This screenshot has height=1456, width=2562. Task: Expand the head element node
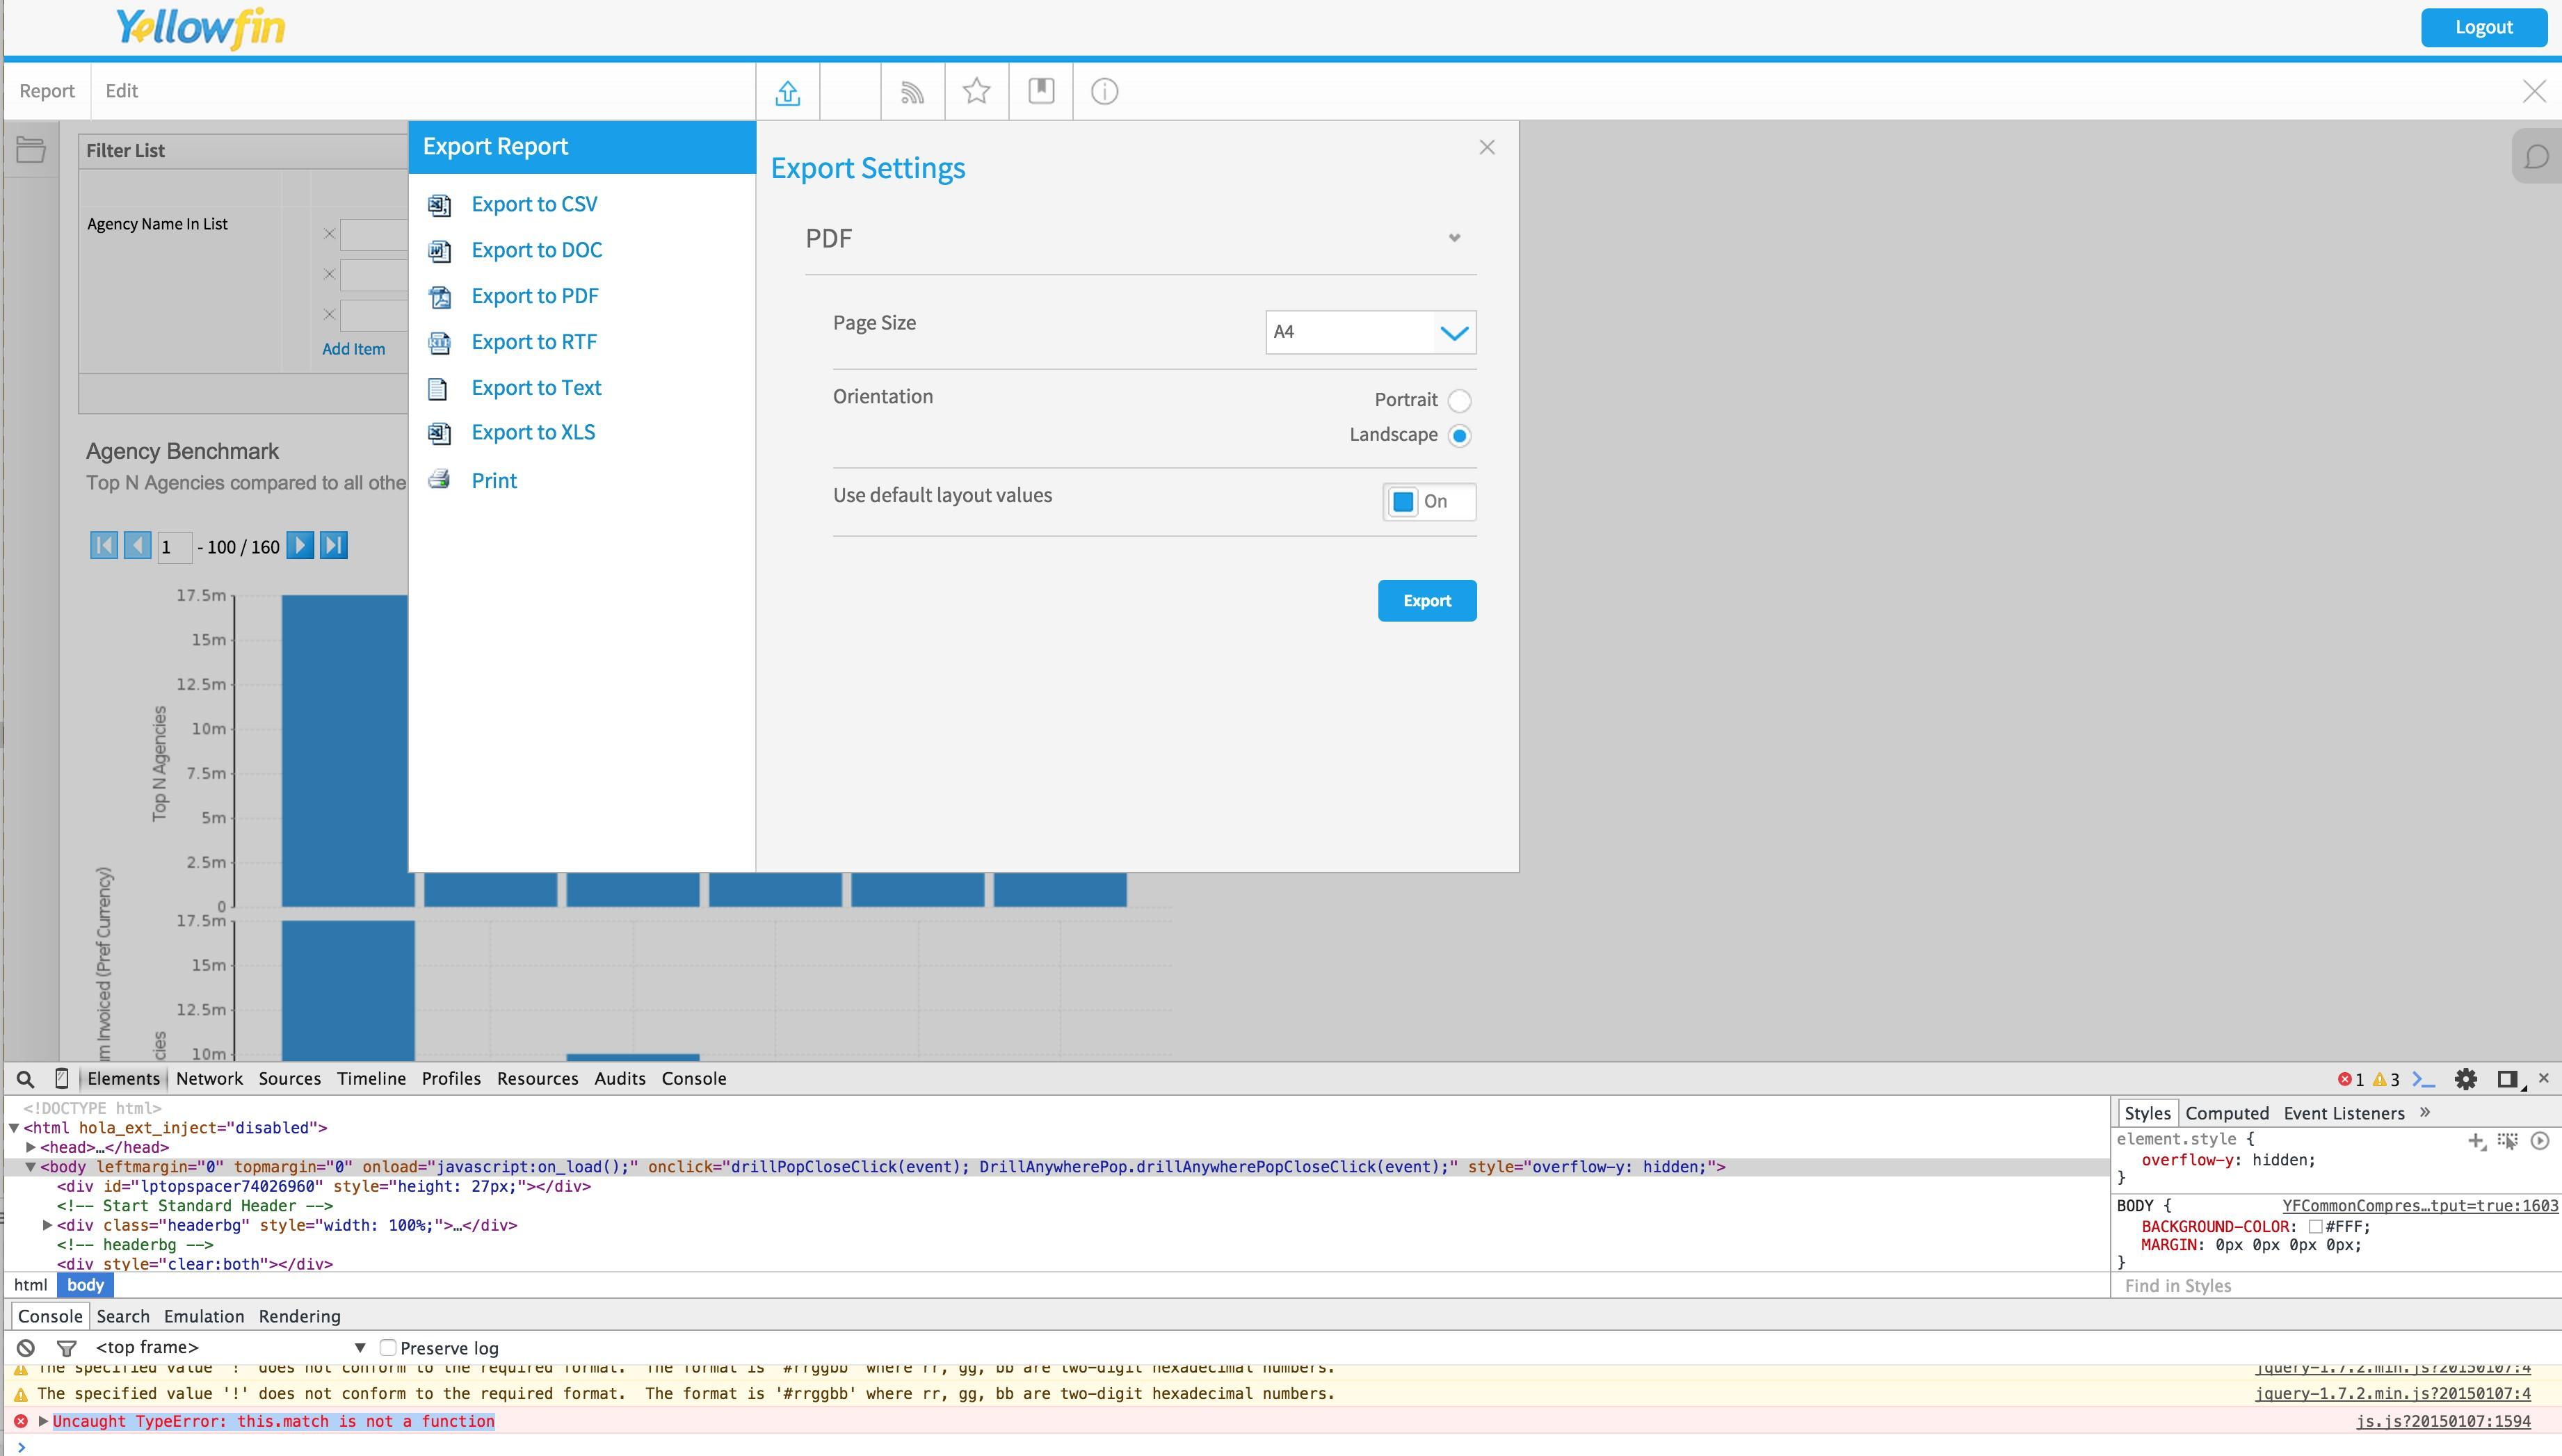[31, 1147]
